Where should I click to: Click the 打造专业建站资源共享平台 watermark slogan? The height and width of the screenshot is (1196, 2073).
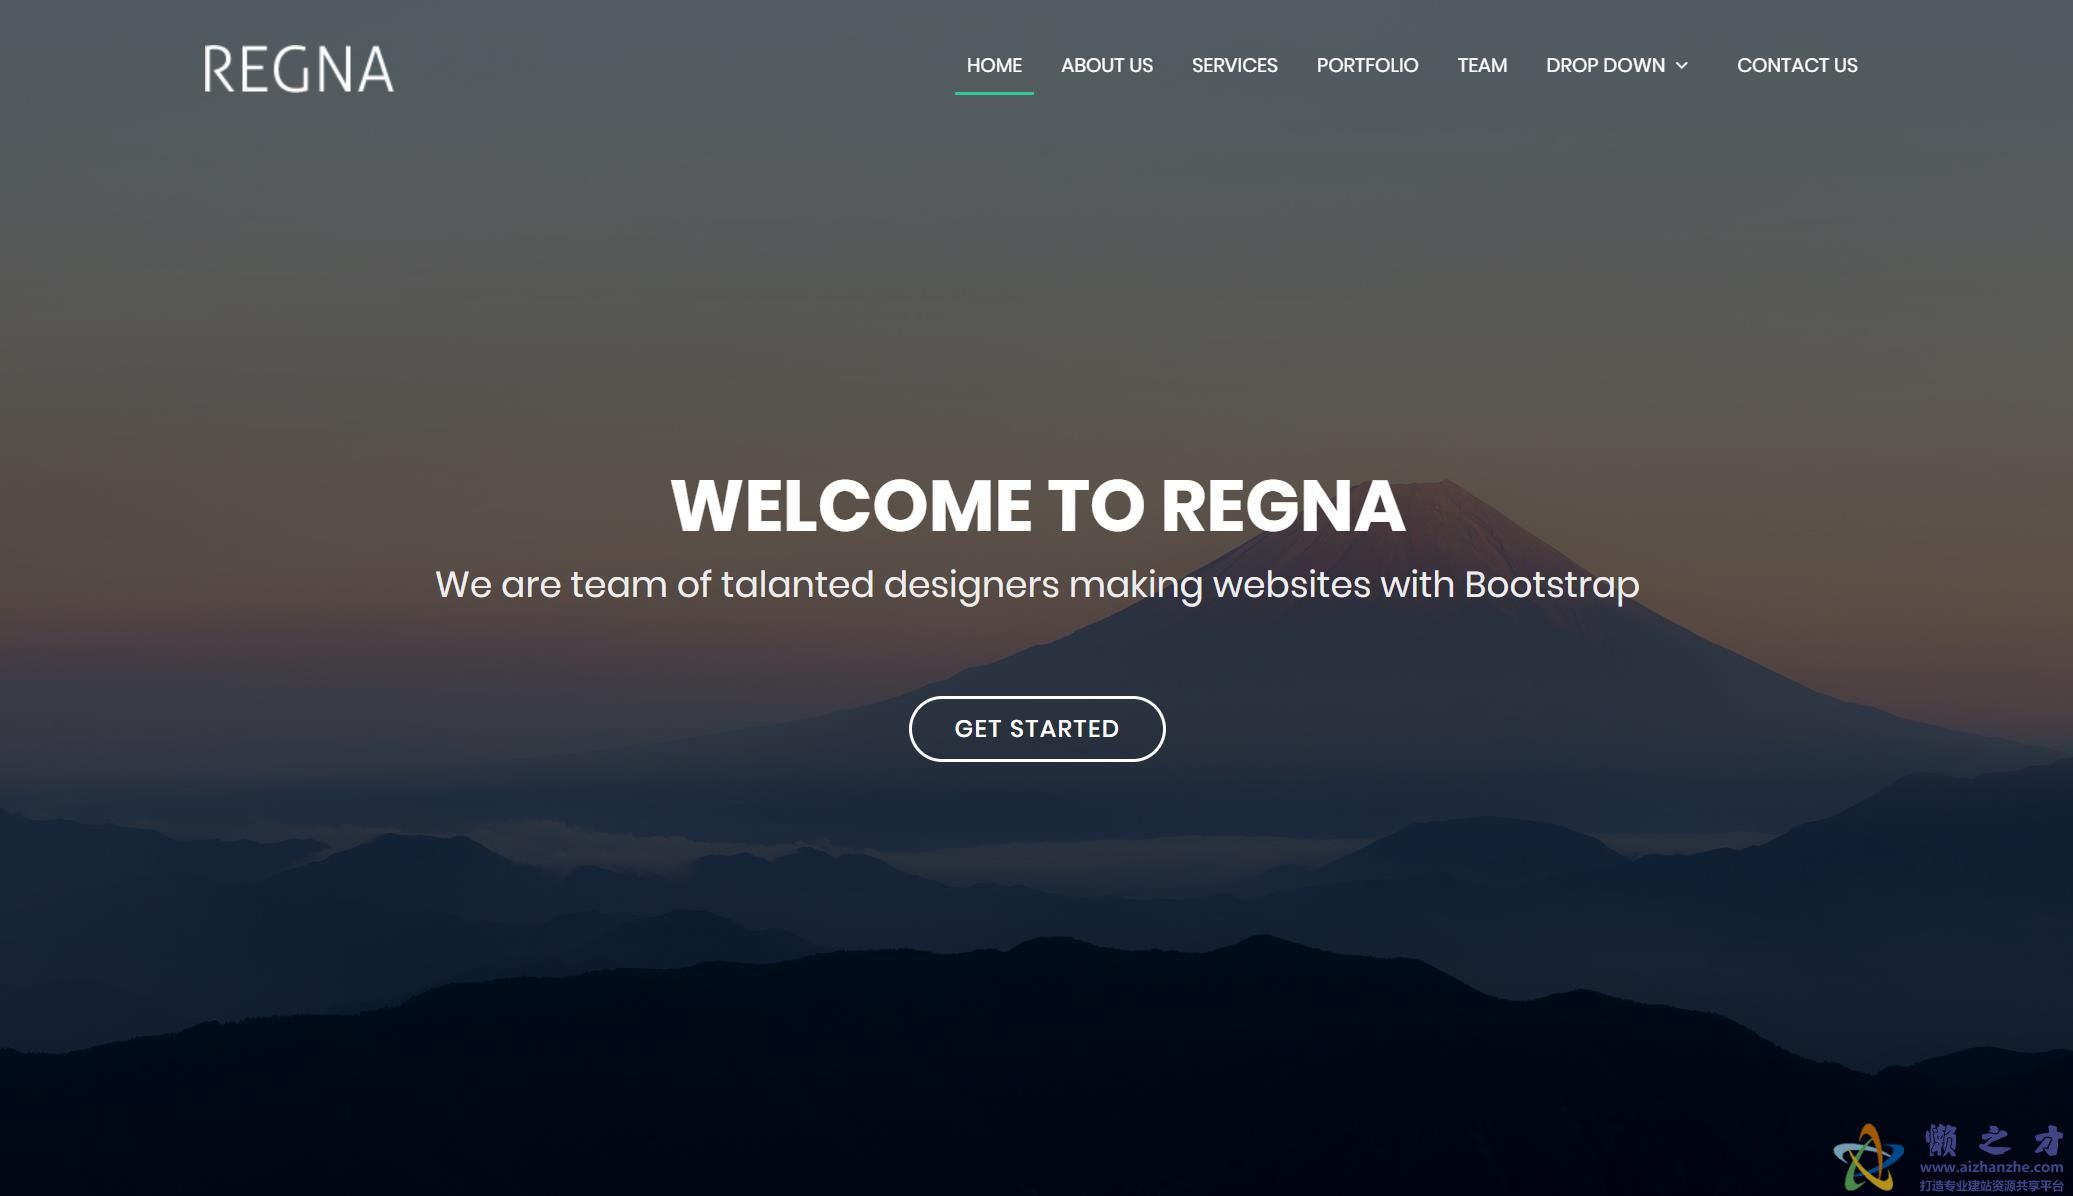1991,1185
